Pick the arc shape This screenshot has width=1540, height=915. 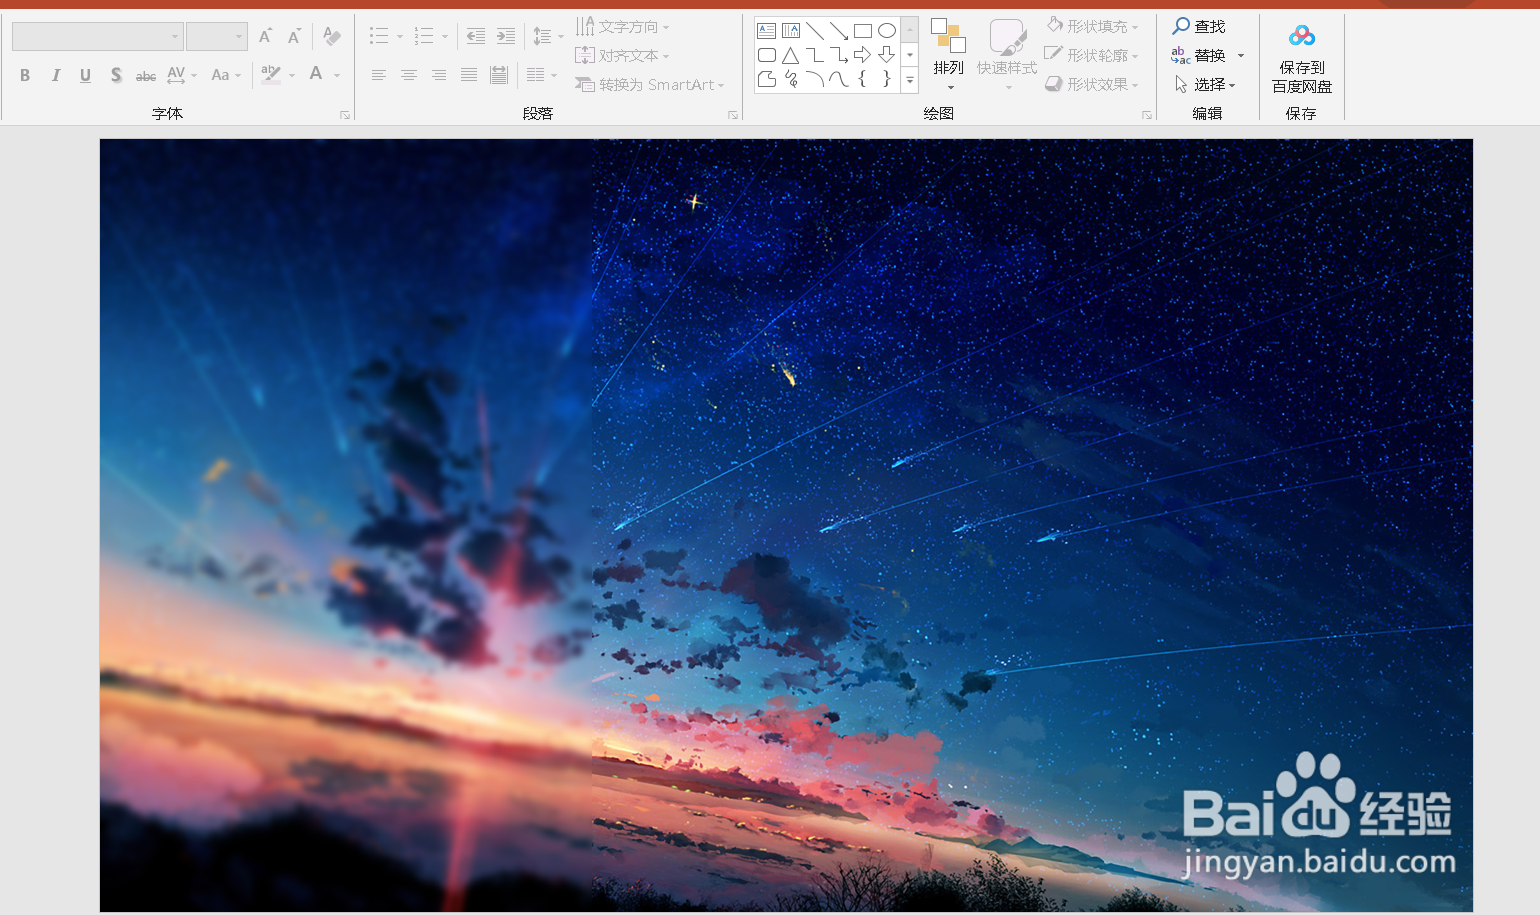coord(815,79)
